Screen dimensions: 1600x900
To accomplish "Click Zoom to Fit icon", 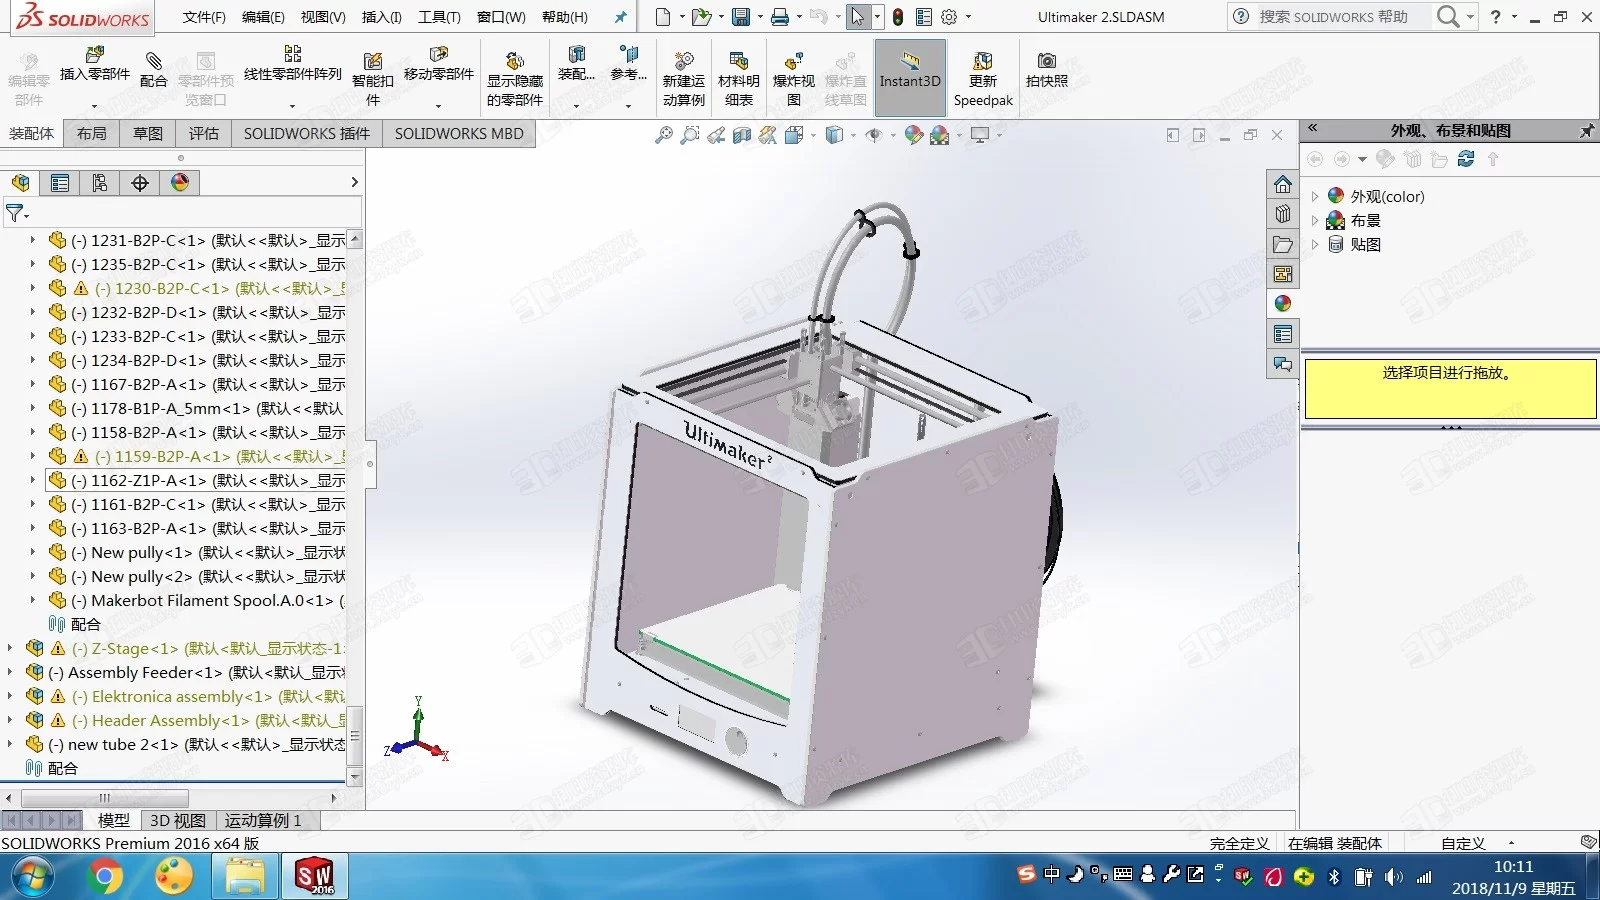I will point(663,135).
